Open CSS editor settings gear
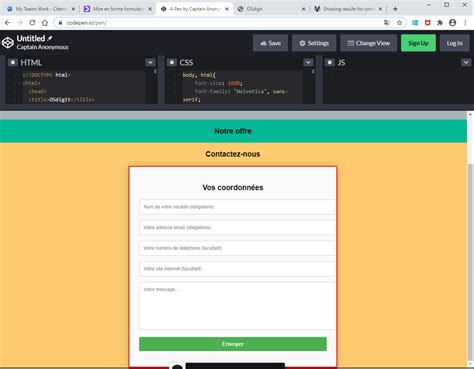474x369 pixels. point(172,62)
